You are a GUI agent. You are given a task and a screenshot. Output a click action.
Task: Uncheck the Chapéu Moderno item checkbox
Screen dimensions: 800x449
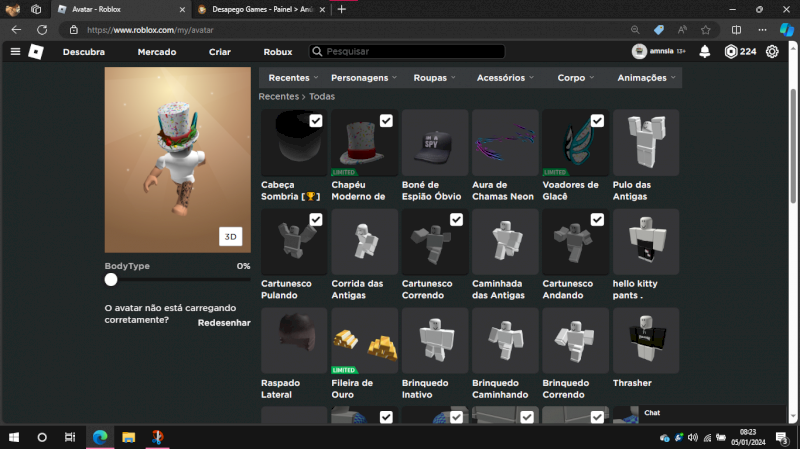click(x=386, y=121)
